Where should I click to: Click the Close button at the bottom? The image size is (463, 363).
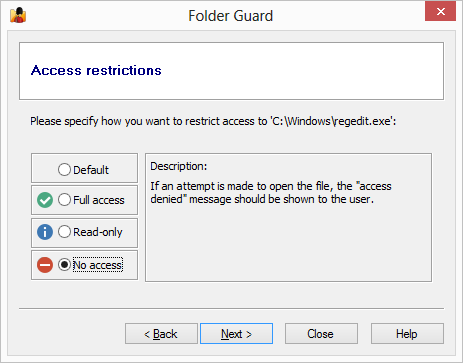pos(321,334)
